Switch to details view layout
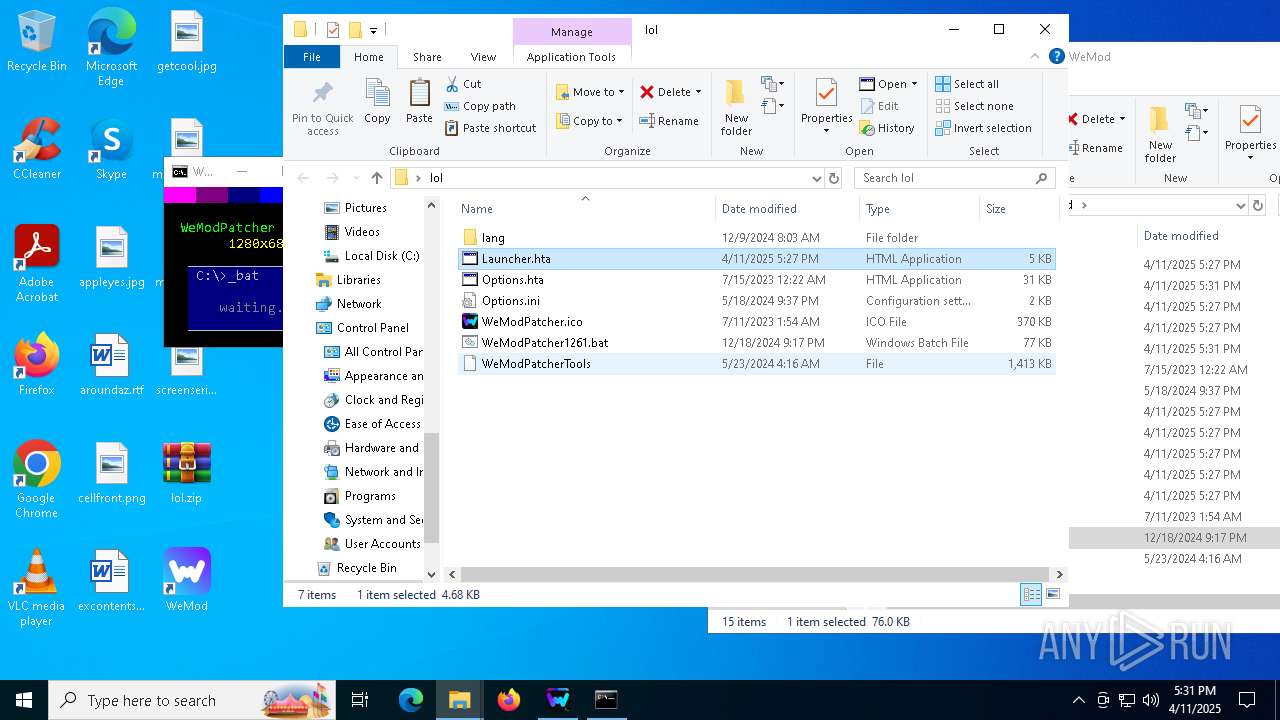 point(1031,595)
